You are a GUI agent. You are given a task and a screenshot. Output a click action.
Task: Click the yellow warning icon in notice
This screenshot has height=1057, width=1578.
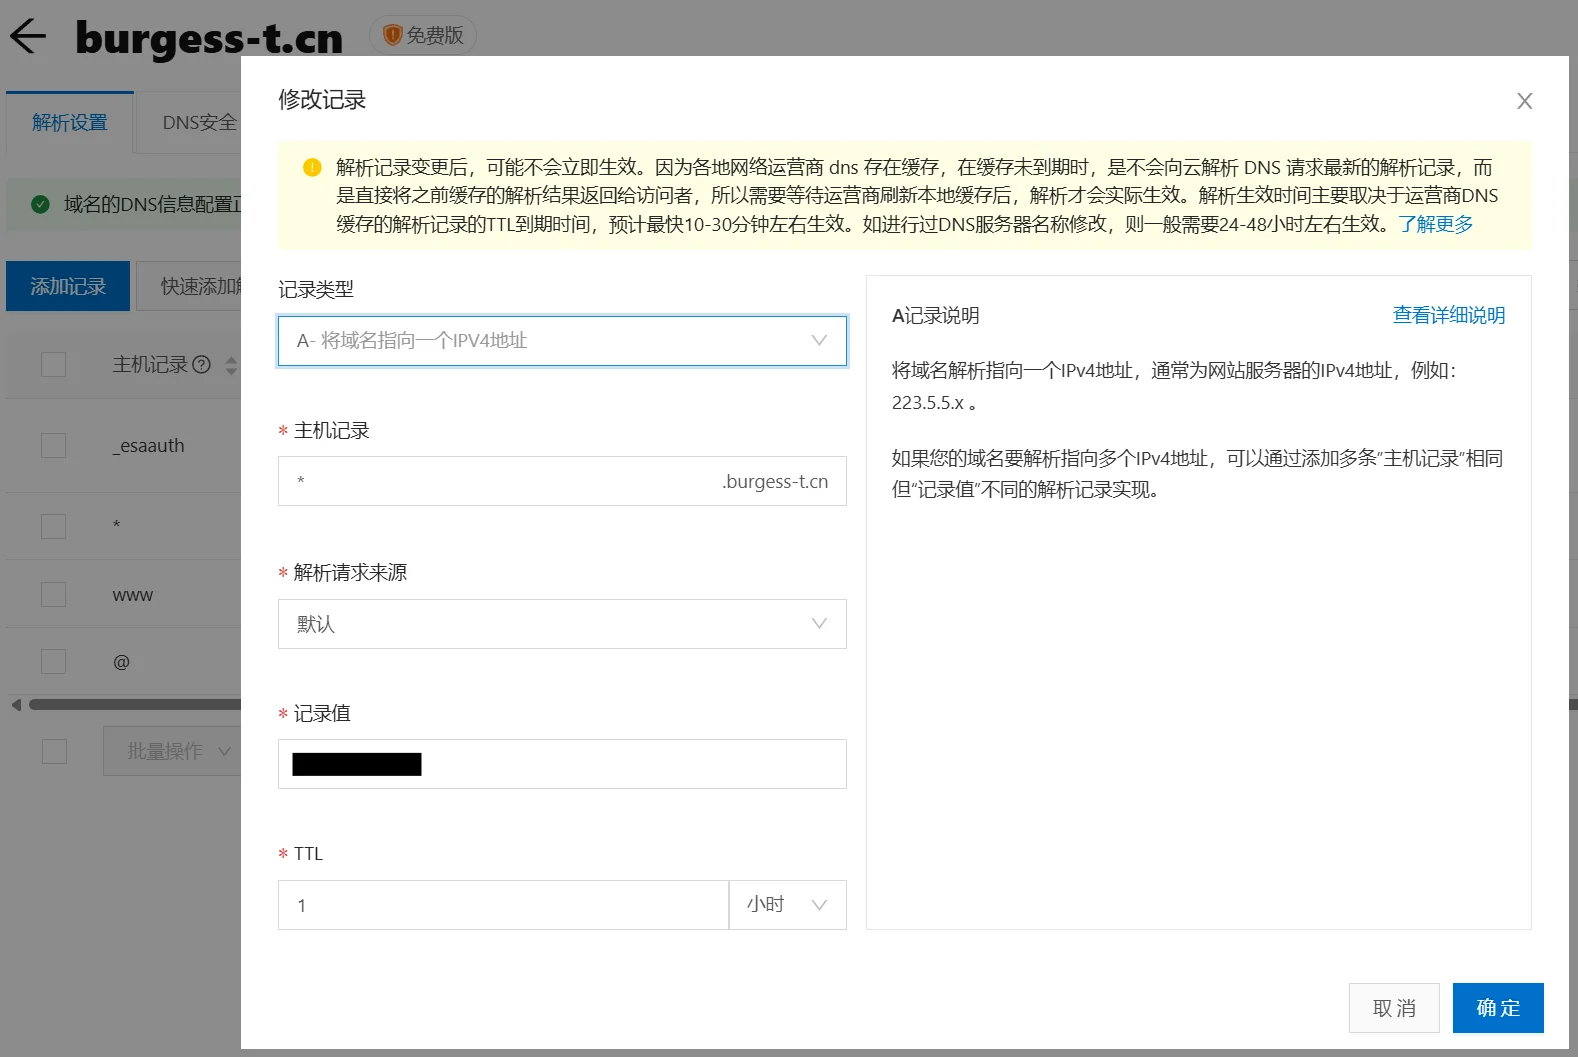[312, 167]
